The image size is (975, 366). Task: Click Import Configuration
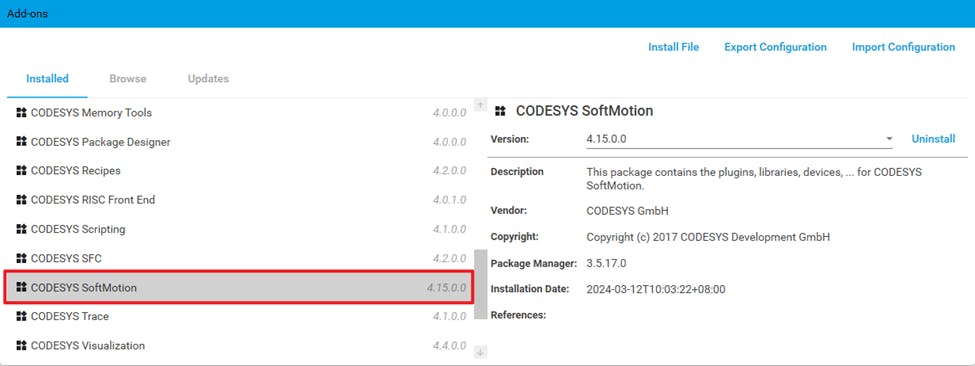click(x=903, y=47)
